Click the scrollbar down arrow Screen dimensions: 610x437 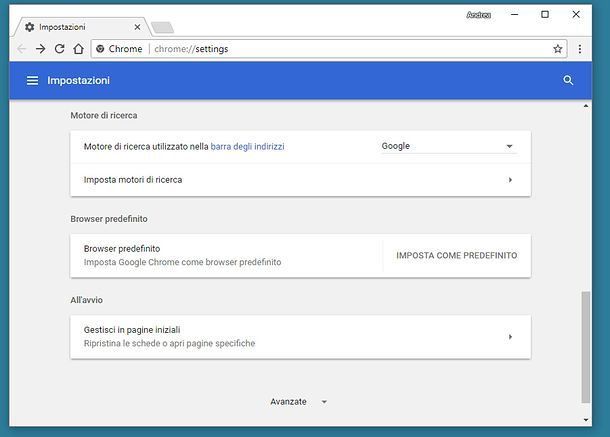point(586,420)
